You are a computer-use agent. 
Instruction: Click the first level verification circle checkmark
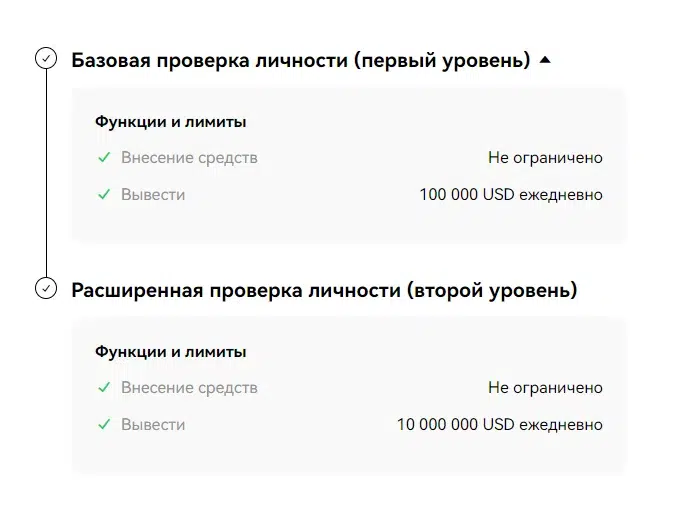click(x=46, y=58)
